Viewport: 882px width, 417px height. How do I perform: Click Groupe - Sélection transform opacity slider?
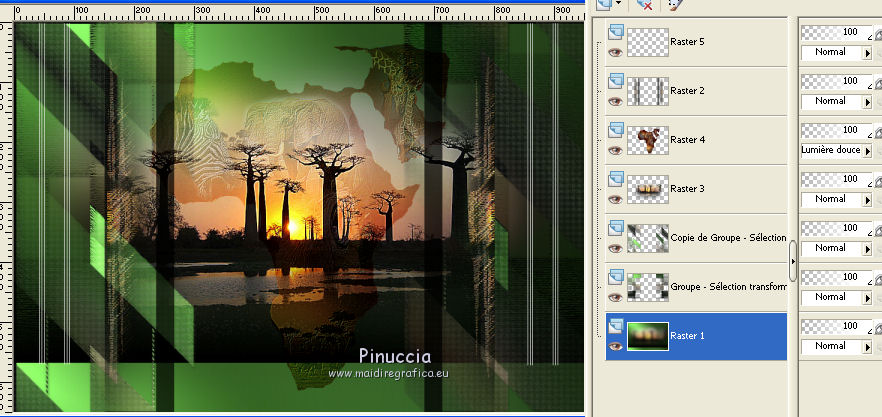click(x=836, y=277)
